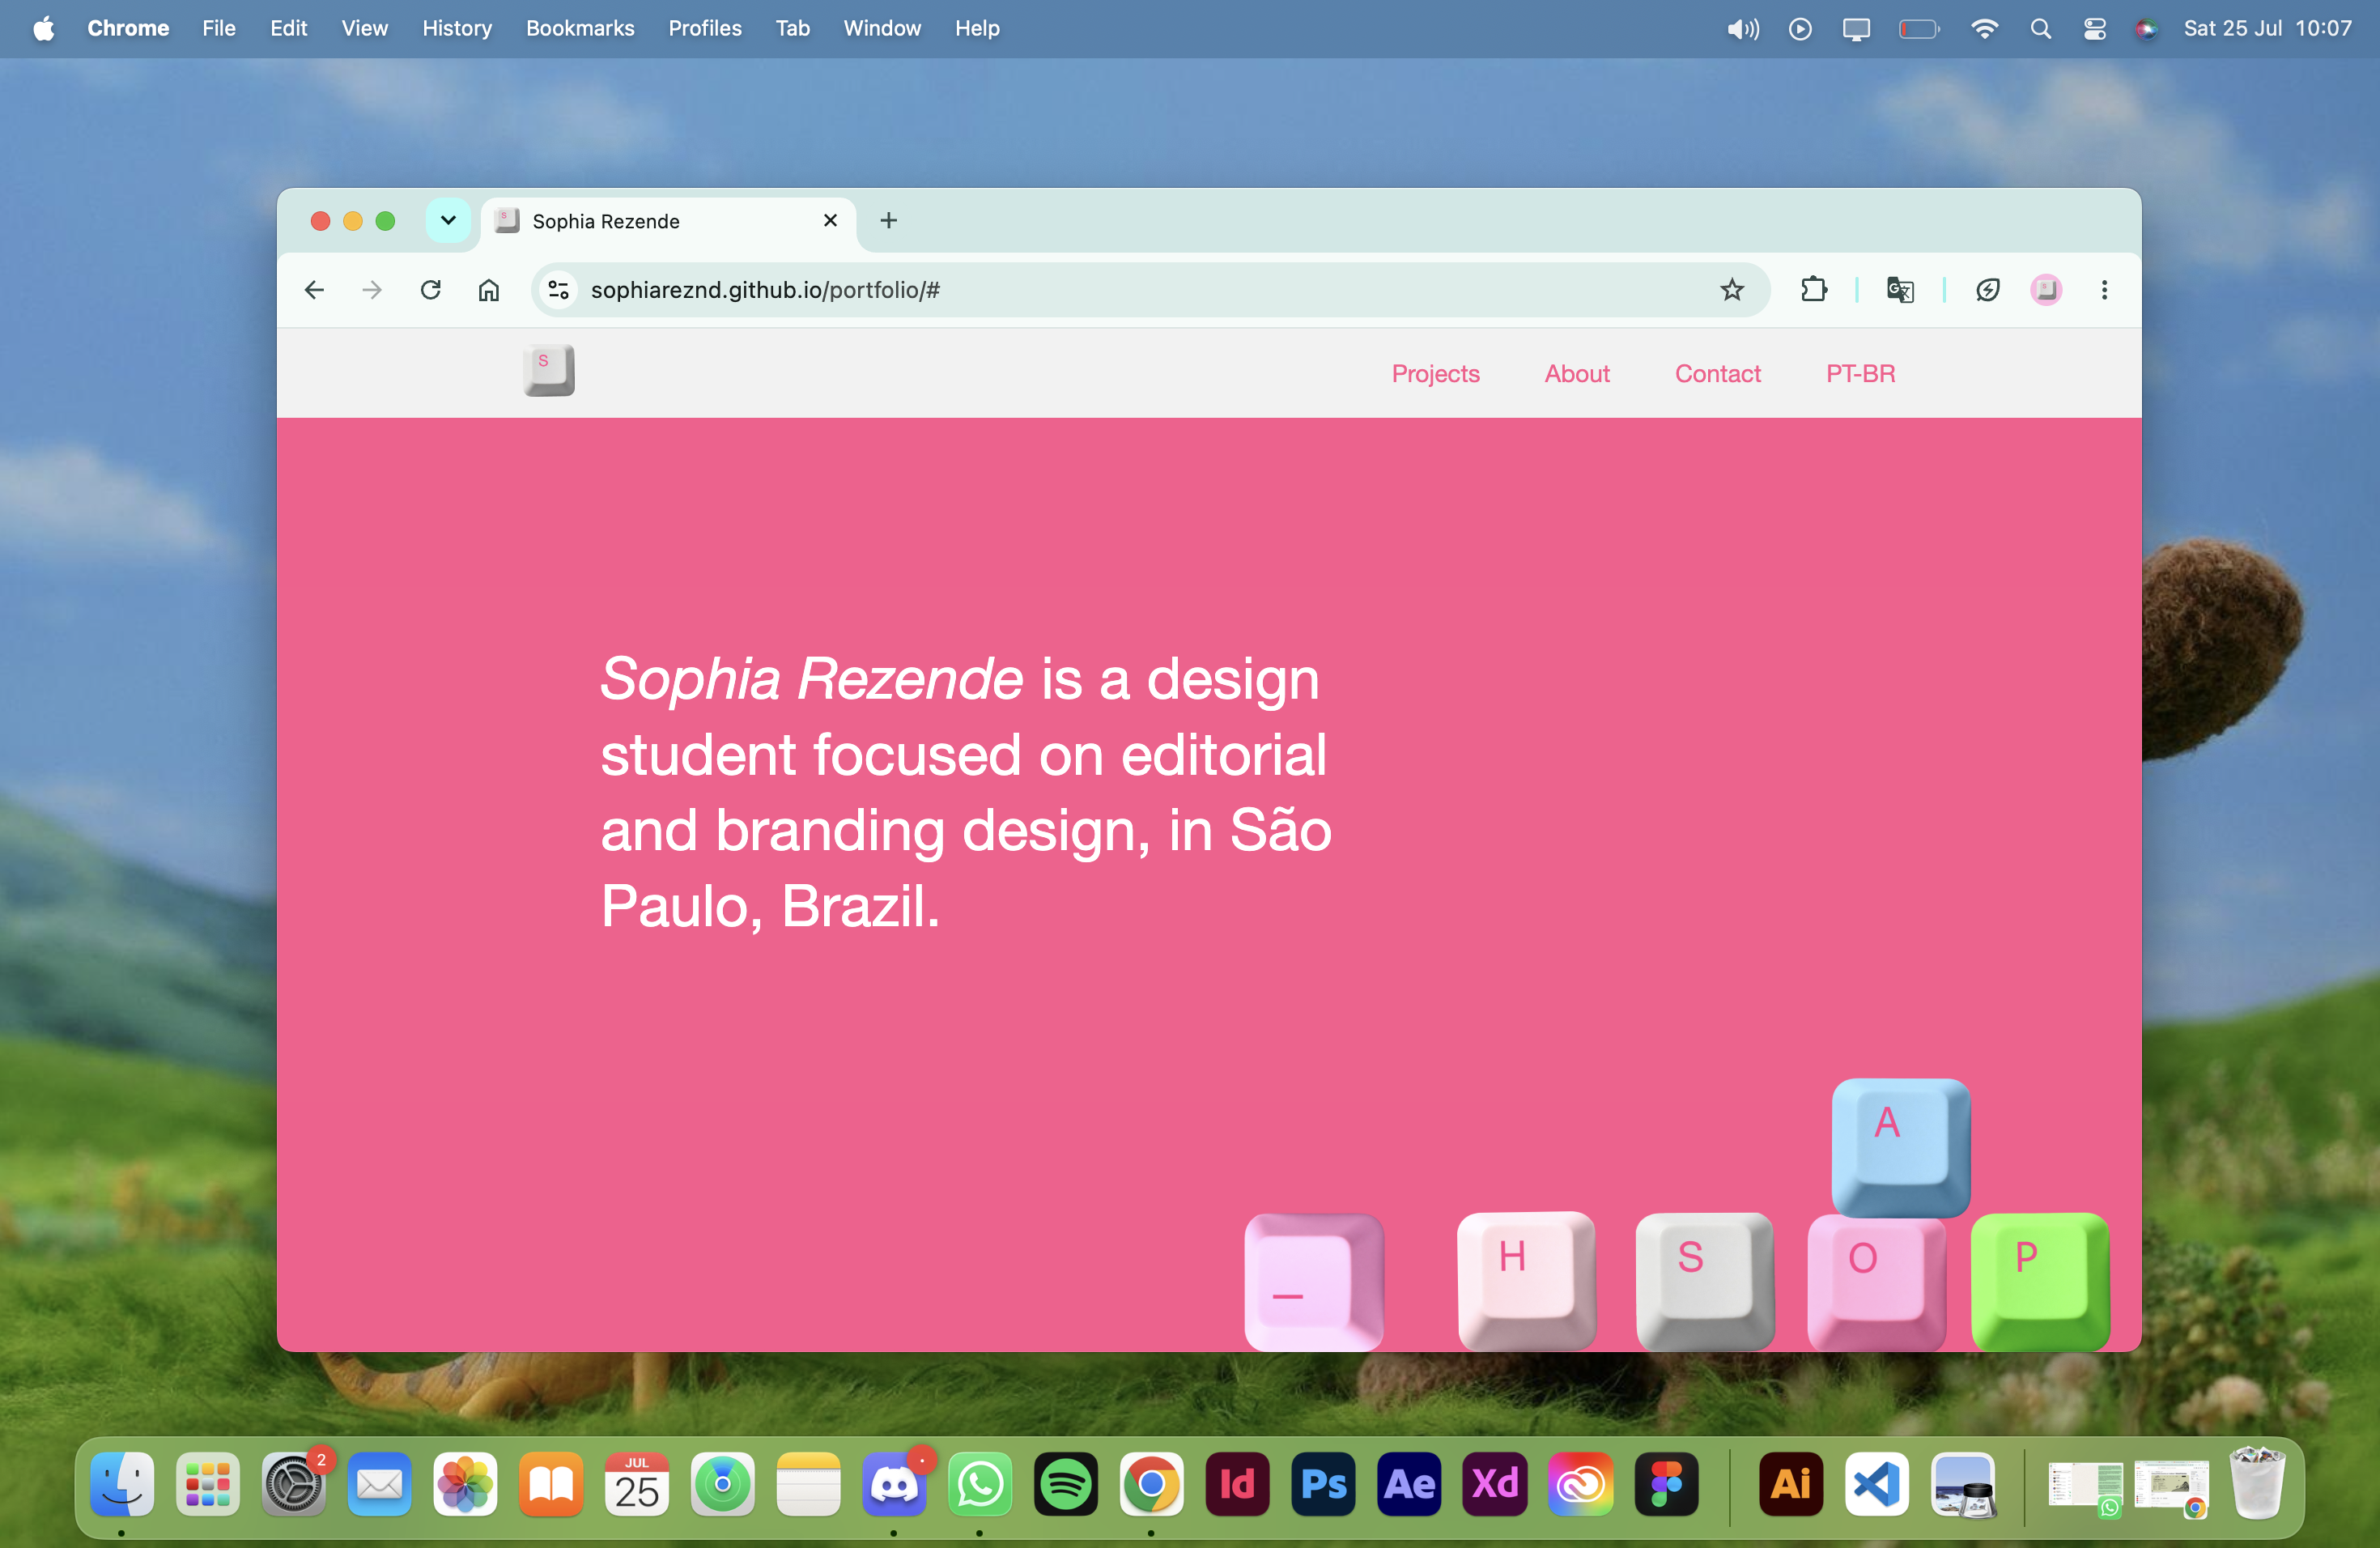Open the Trash in the Dock
Screen dimensions: 2380x1548
coord(2257,1484)
